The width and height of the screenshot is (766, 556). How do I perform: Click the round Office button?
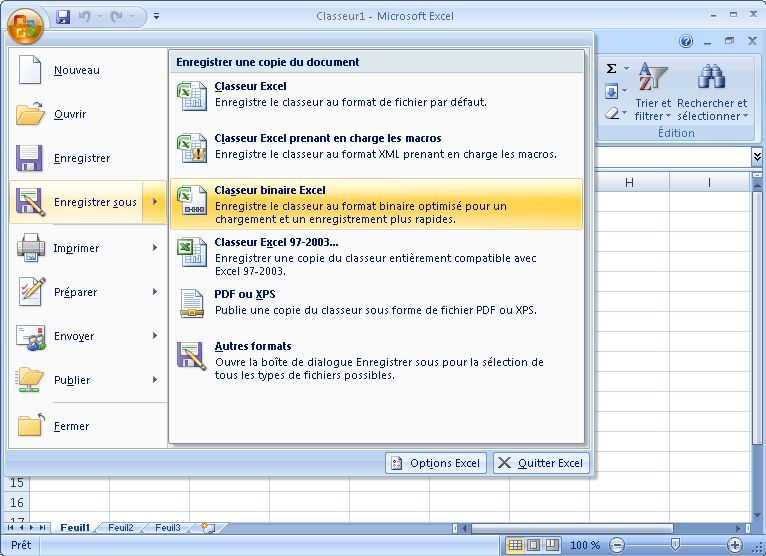click(x=22, y=24)
